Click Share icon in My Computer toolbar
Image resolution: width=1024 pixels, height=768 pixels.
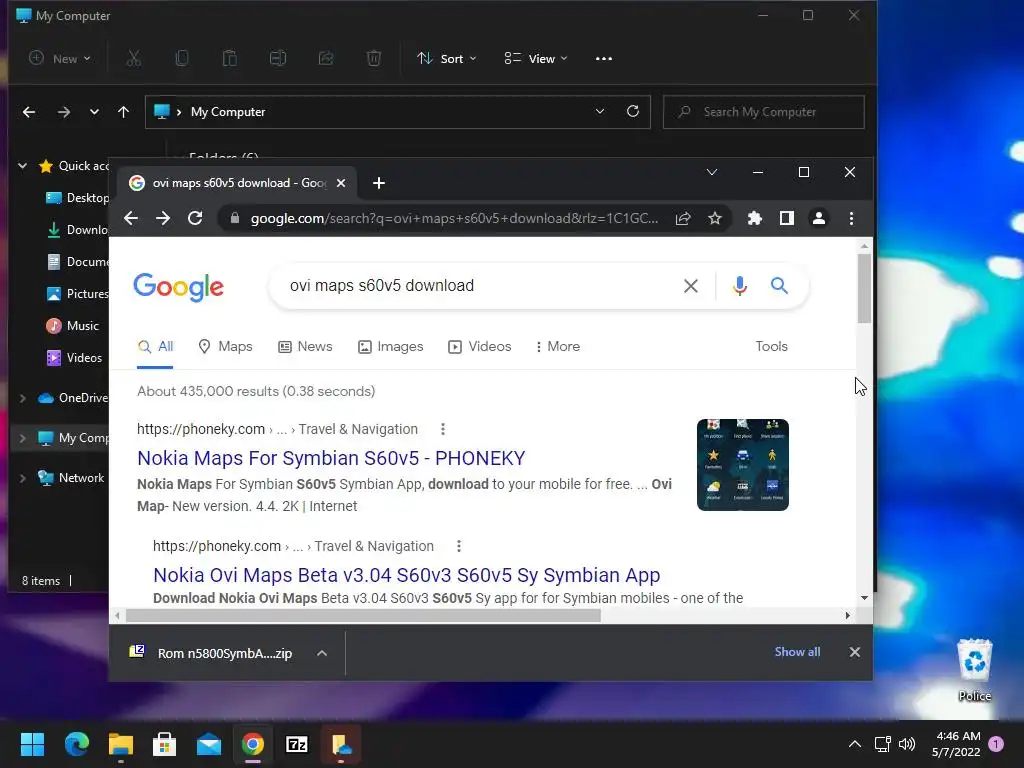tap(326, 59)
